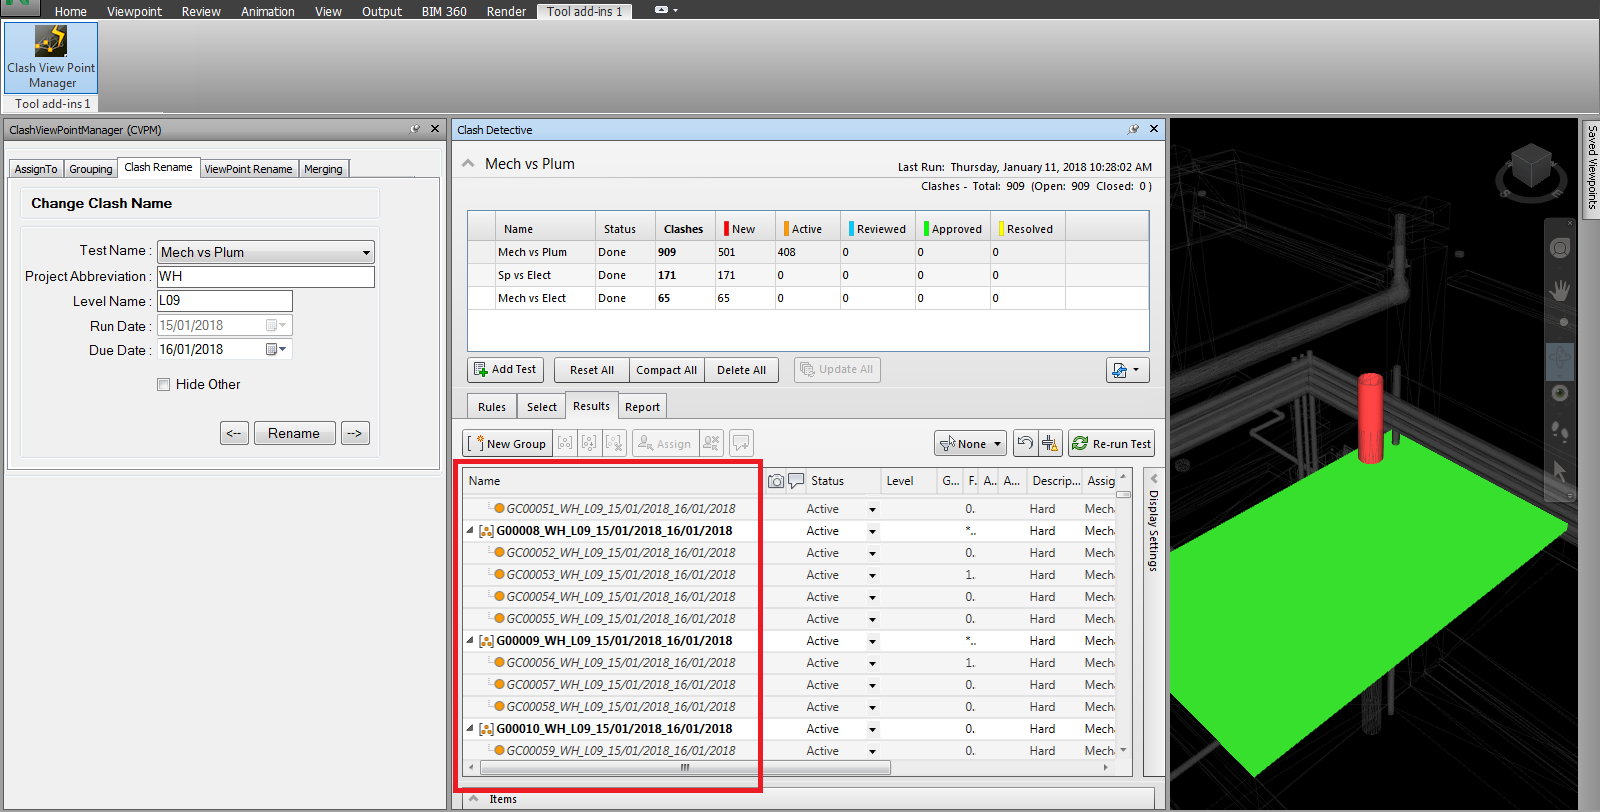Click the ViewCube in the 3D viewport

1530,167
